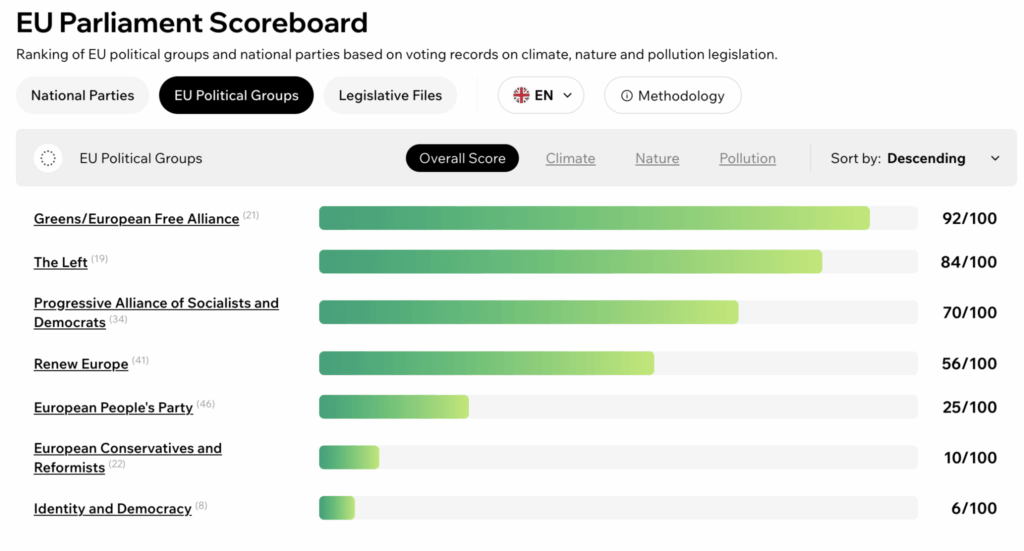Expand the Sort by Descending dropdown
Viewport: 1024px width, 551px height.
coord(914,158)
